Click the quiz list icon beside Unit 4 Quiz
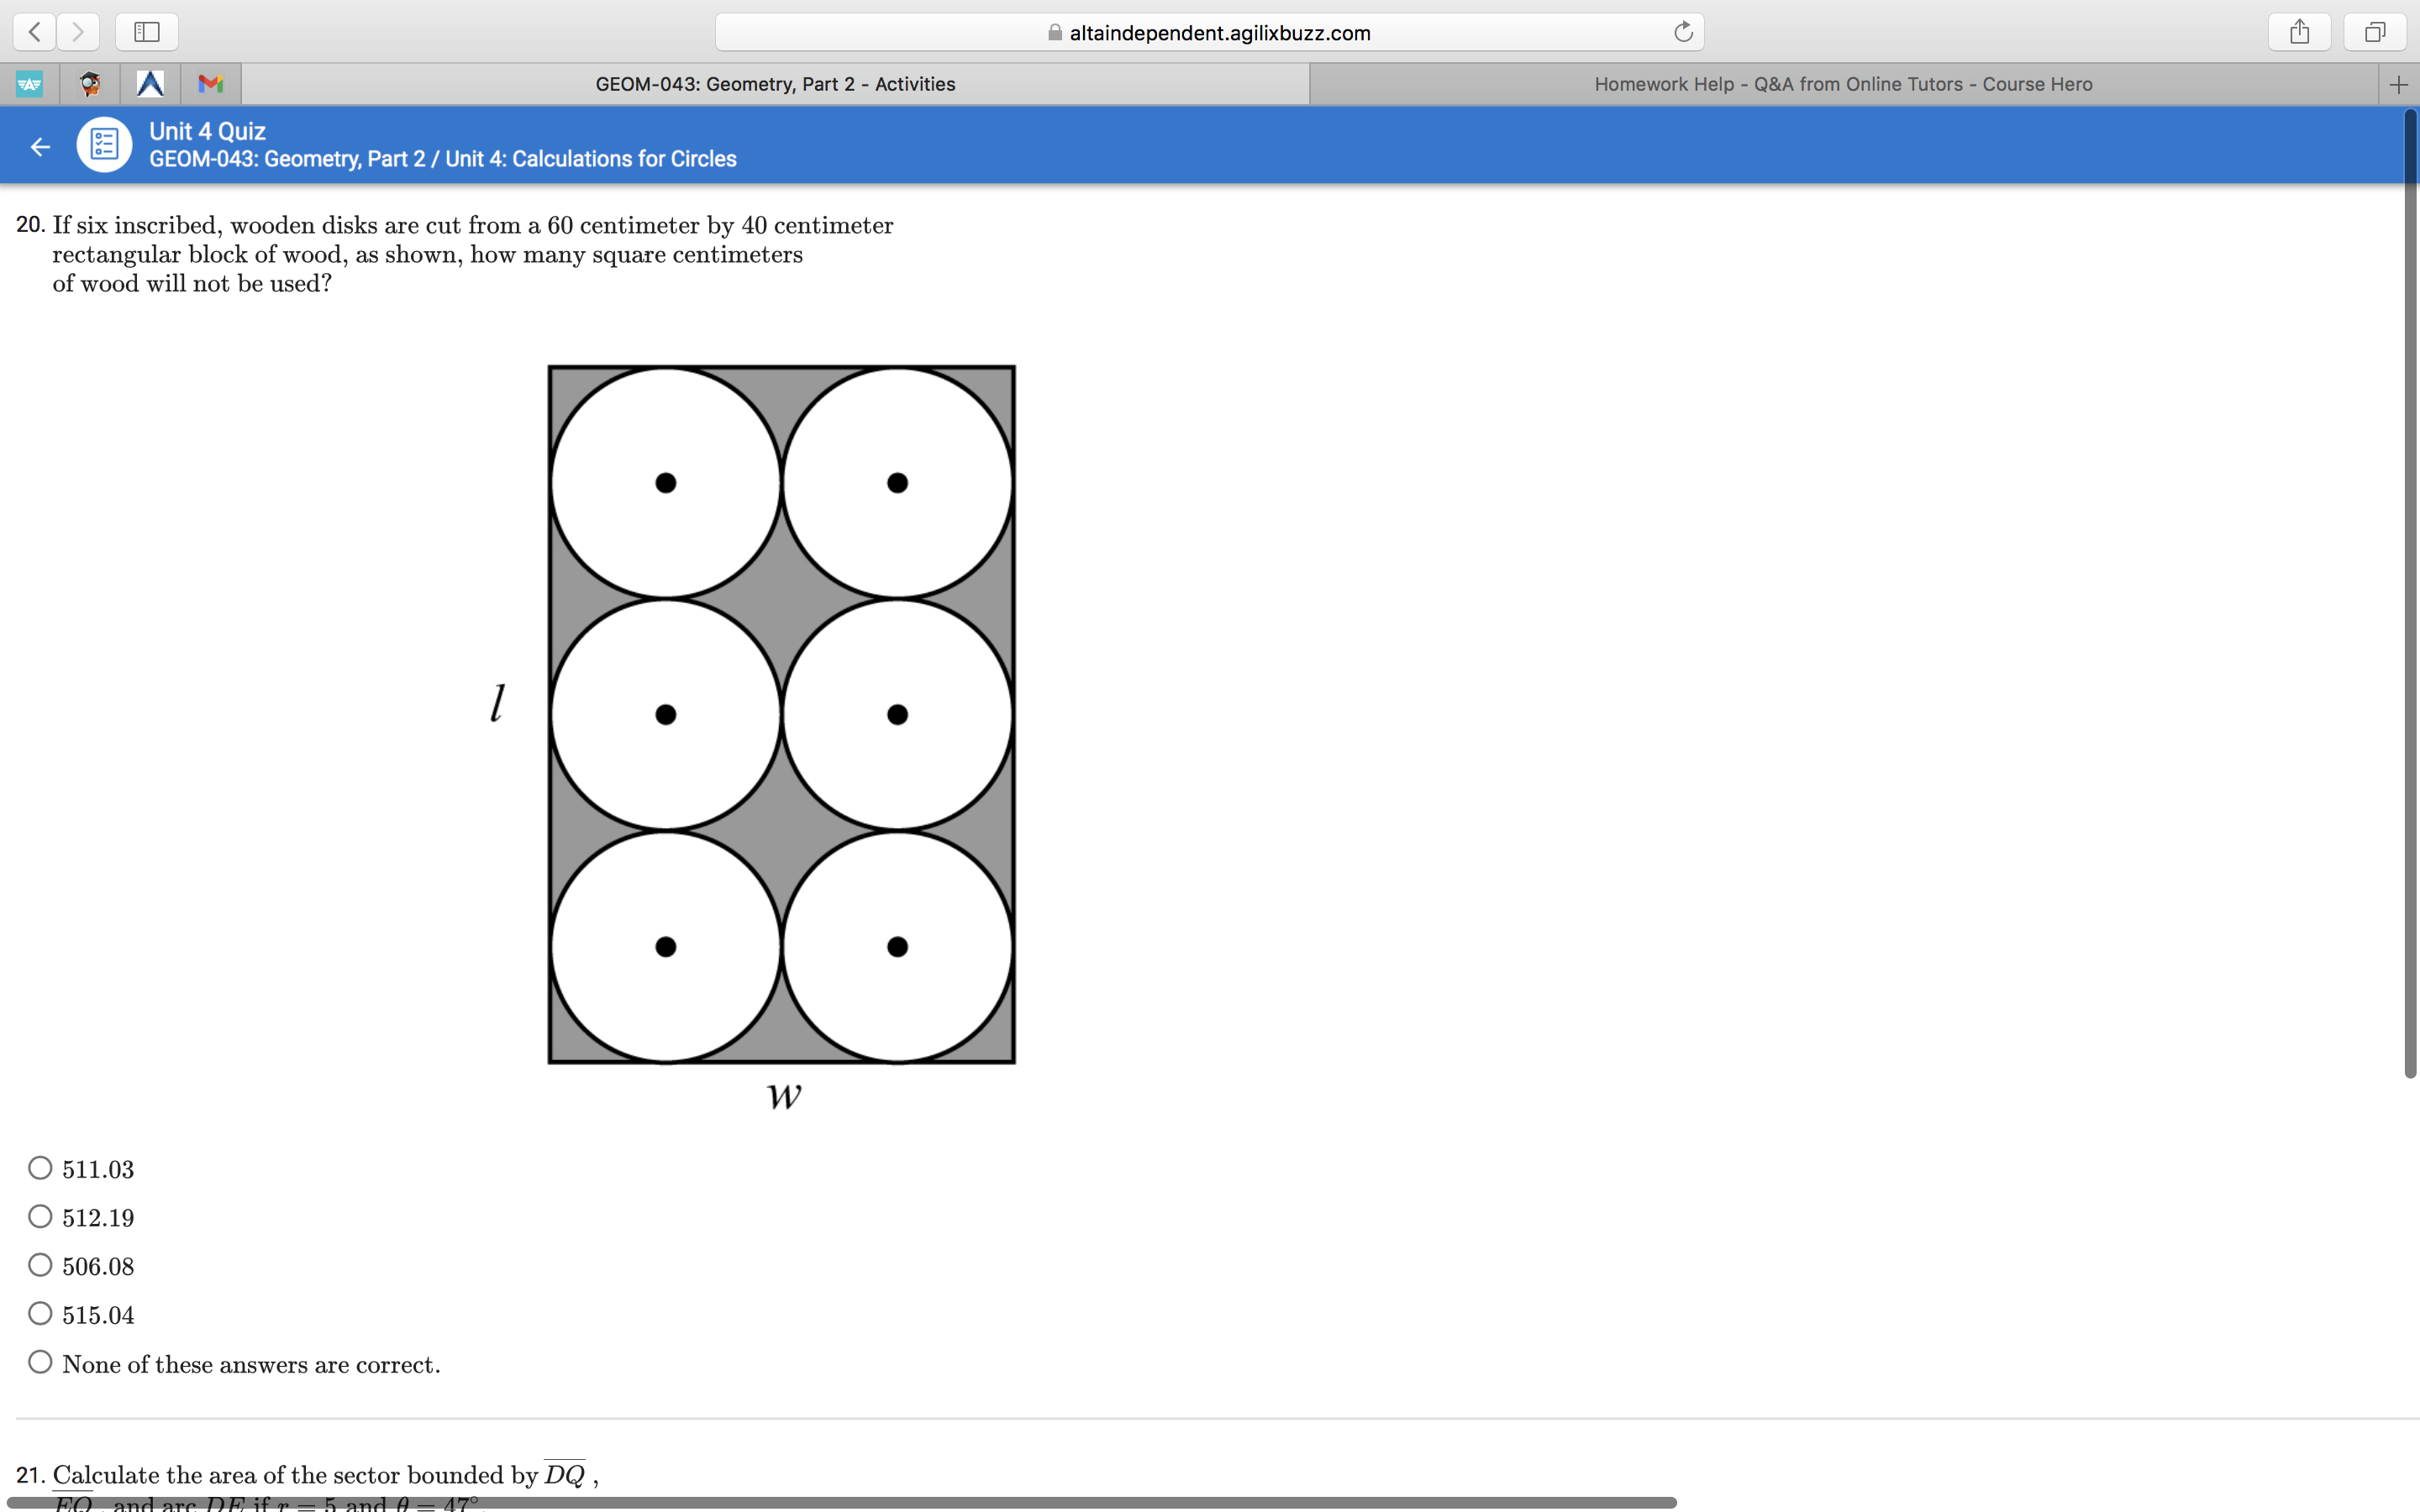The height and width of the screenshot is (1512, 2420). click(x=103, y=144)
